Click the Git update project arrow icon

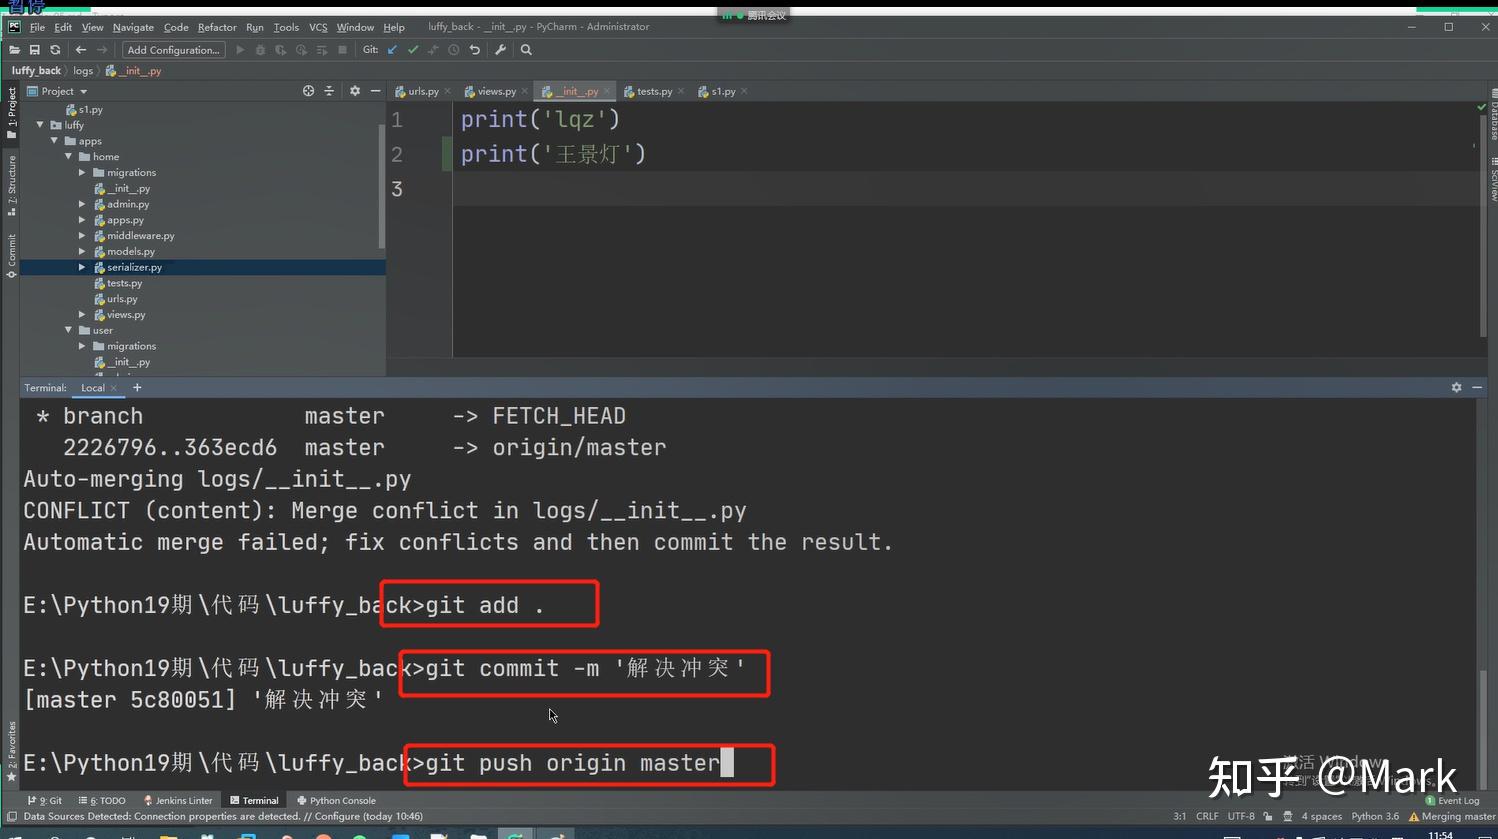click(392, 50)
